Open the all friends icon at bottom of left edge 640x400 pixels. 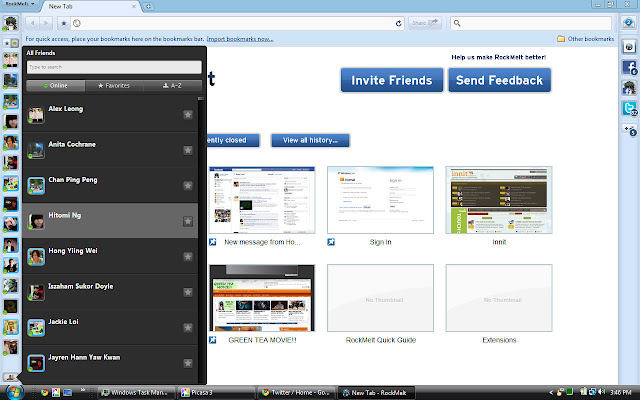tap(11, 377)
